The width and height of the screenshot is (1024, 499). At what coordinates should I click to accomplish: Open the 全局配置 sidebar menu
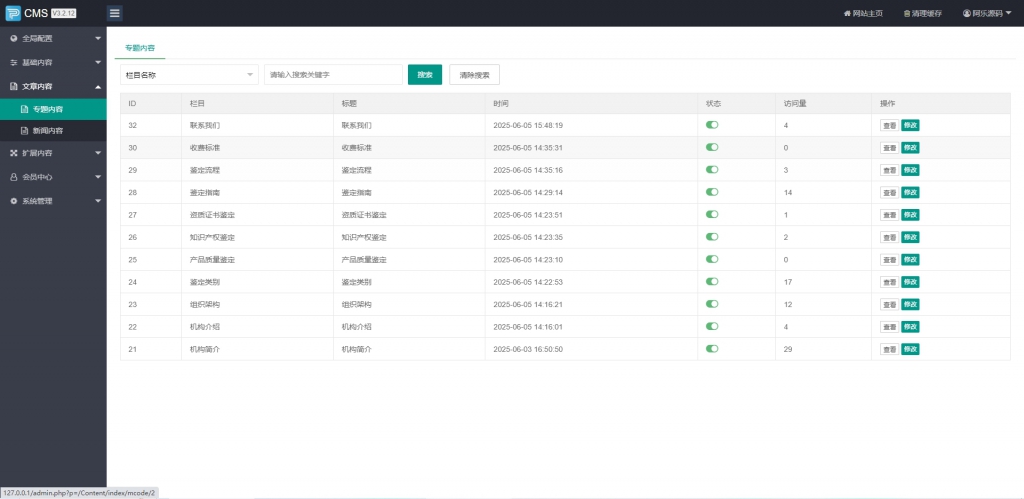click(x=53, y=39)
